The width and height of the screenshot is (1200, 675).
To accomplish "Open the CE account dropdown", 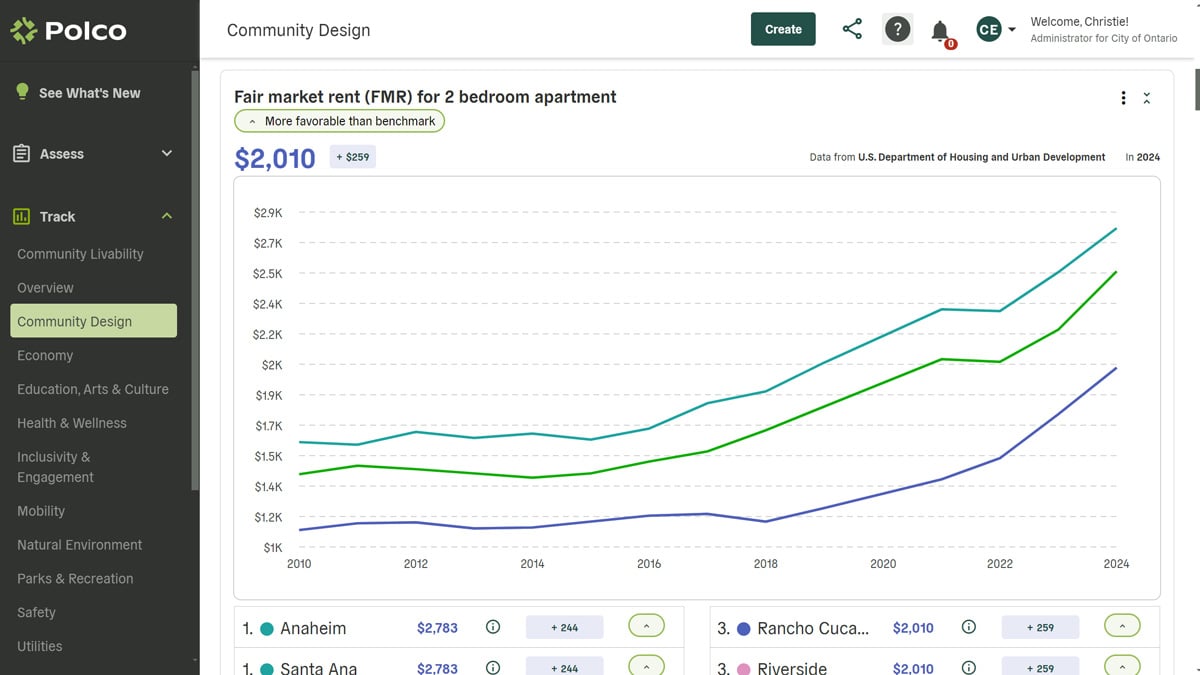I will [x=995, y=29].
